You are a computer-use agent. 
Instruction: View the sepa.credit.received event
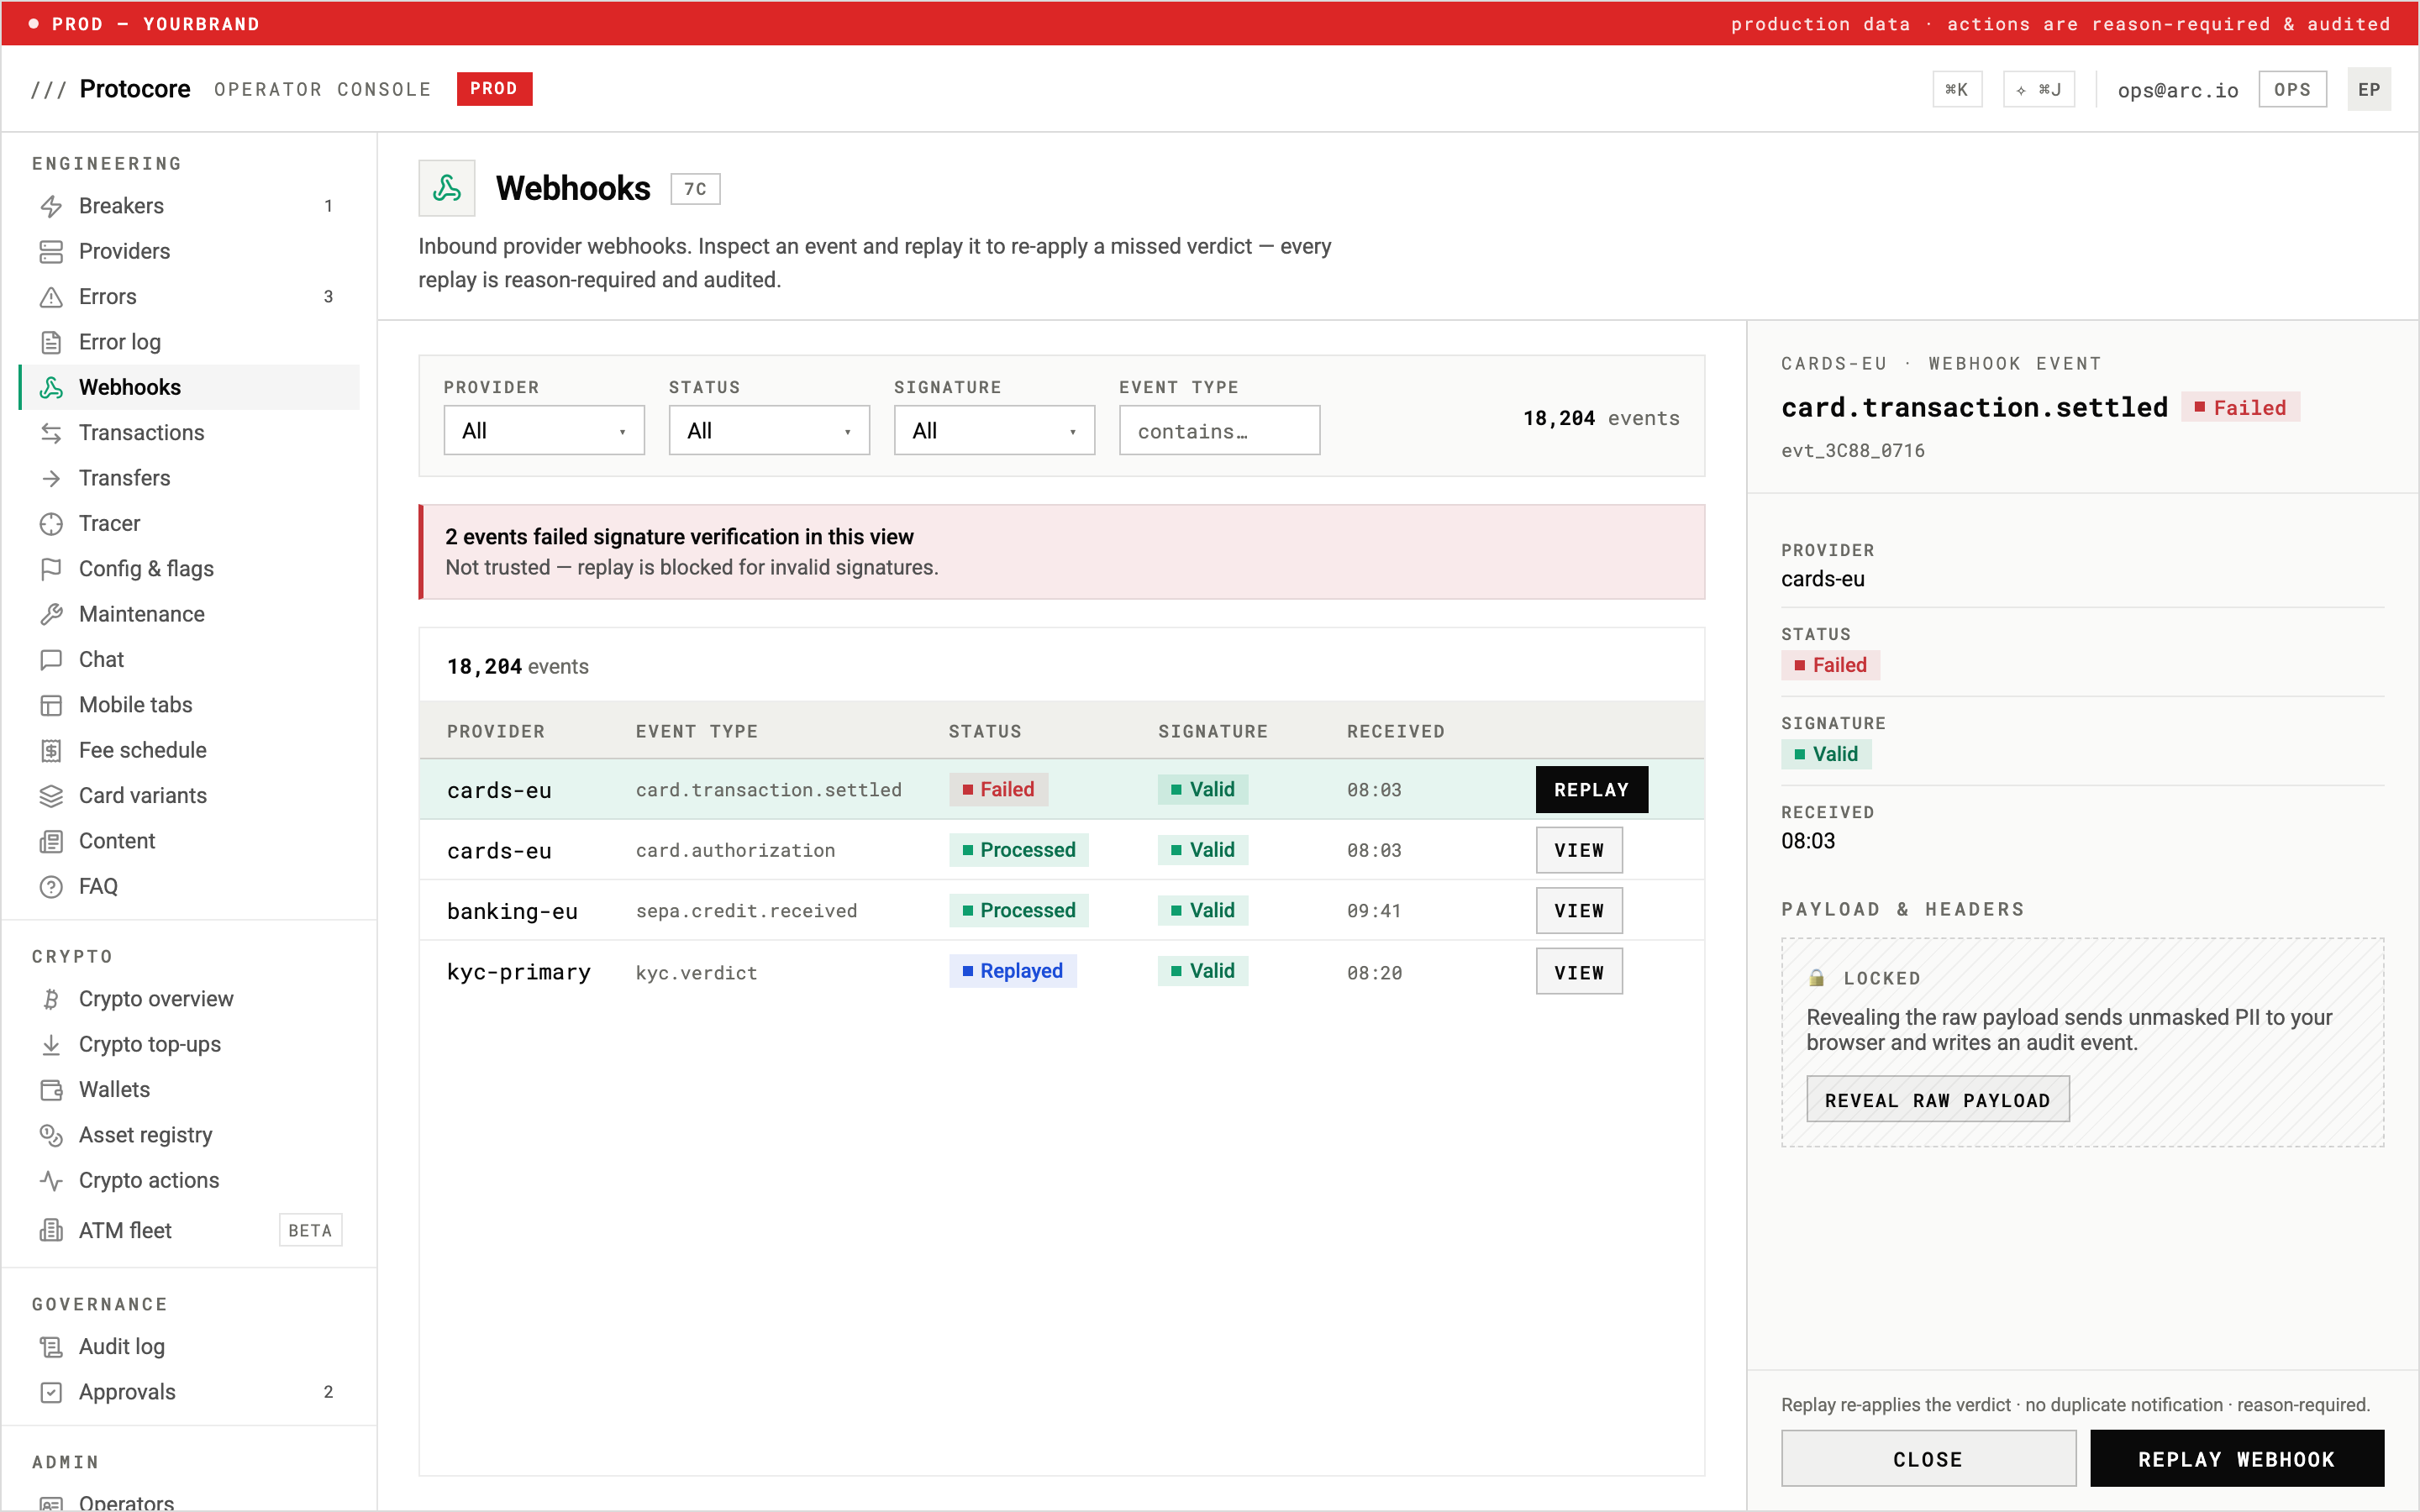(x=1579, y=911)
